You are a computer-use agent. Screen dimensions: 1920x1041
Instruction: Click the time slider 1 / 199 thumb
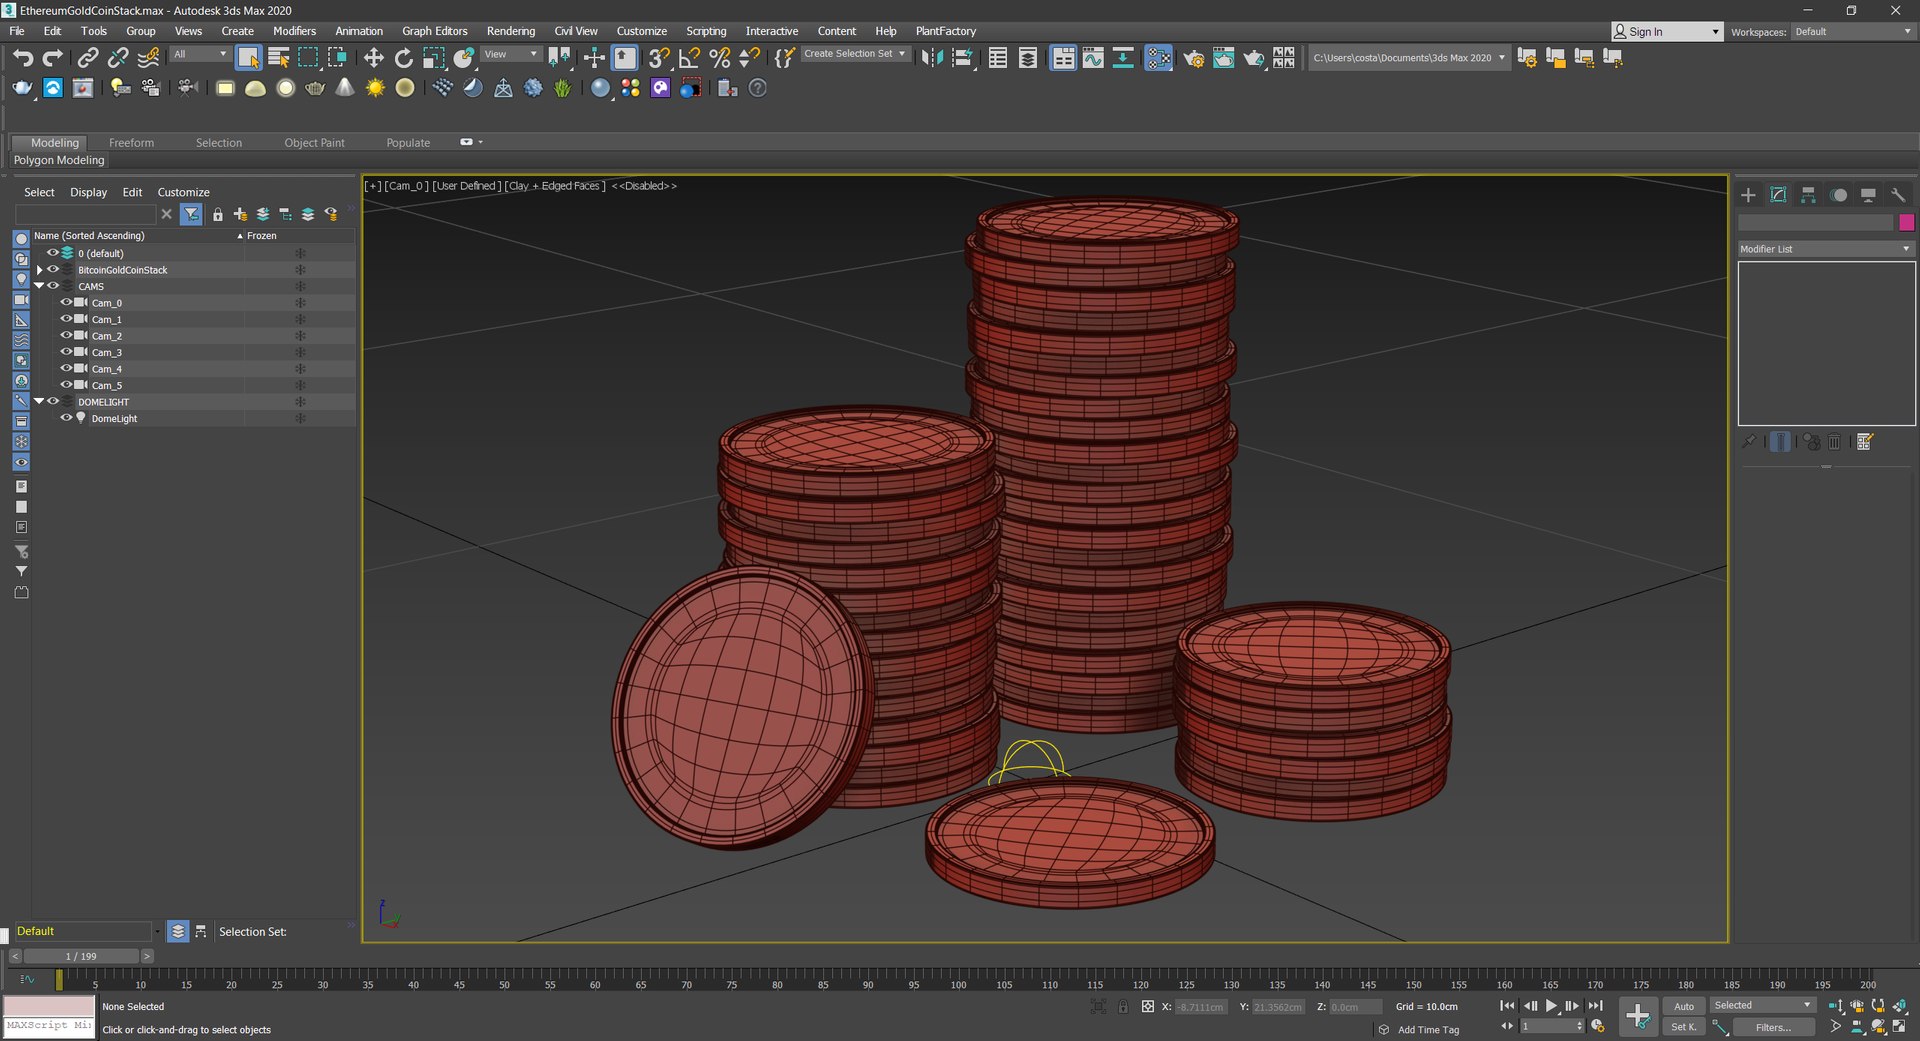pyautogui.click(x=81, y=956)
